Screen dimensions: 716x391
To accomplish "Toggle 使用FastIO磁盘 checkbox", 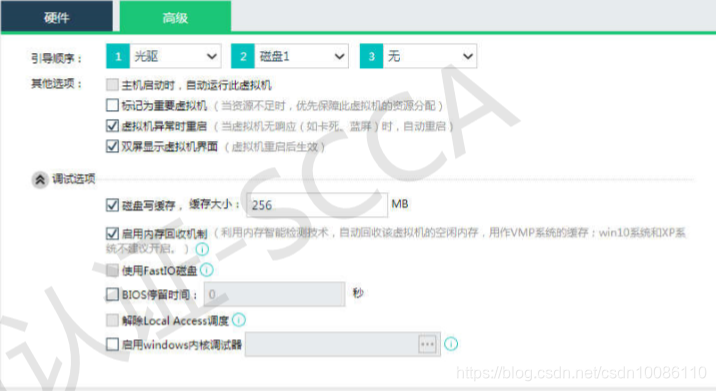I will pos(112,270).
